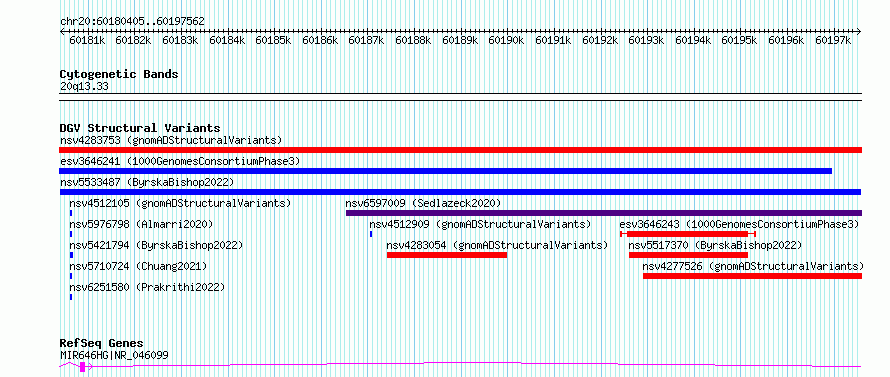890x377 pixels.
Task: Click the small blue nsv6251580 marker
Action: [71, 297]
